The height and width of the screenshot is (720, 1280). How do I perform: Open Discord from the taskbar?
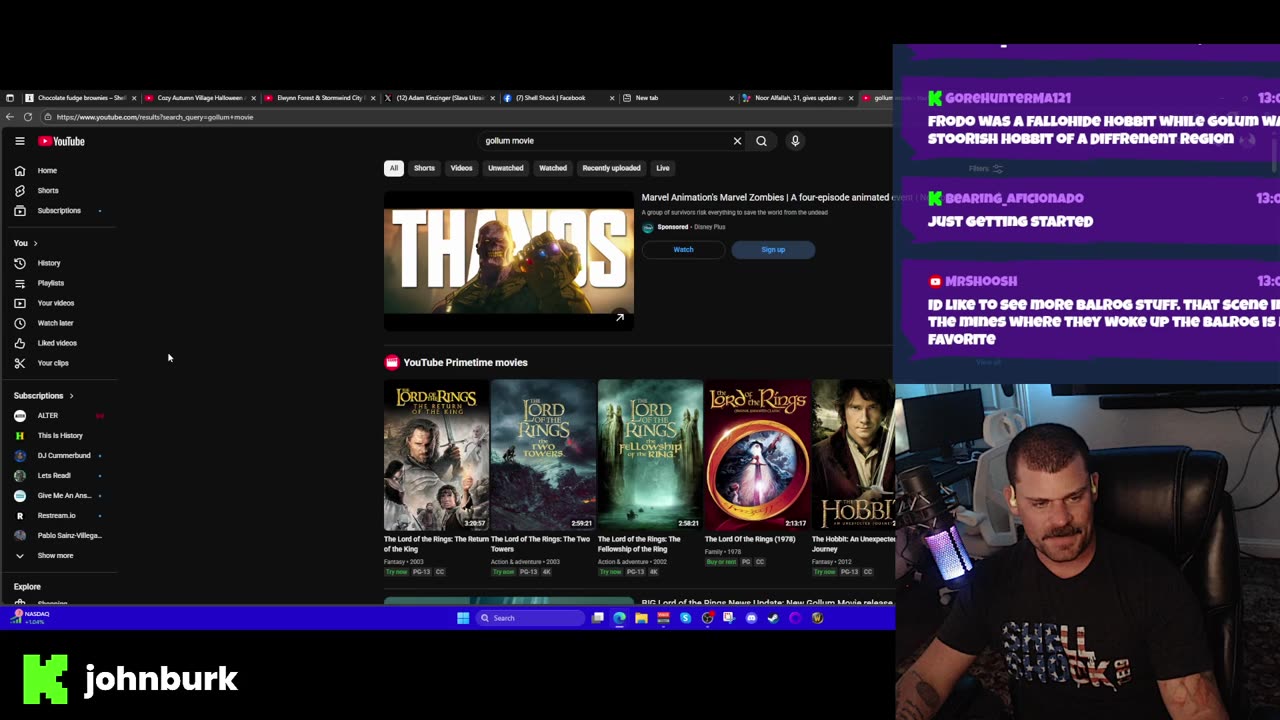[x=751, y=618]
